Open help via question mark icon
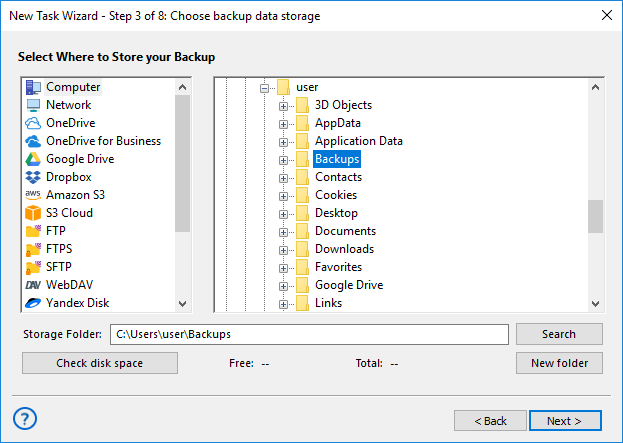The width and height of the screenshot is (623, 443). pos(26,418)
